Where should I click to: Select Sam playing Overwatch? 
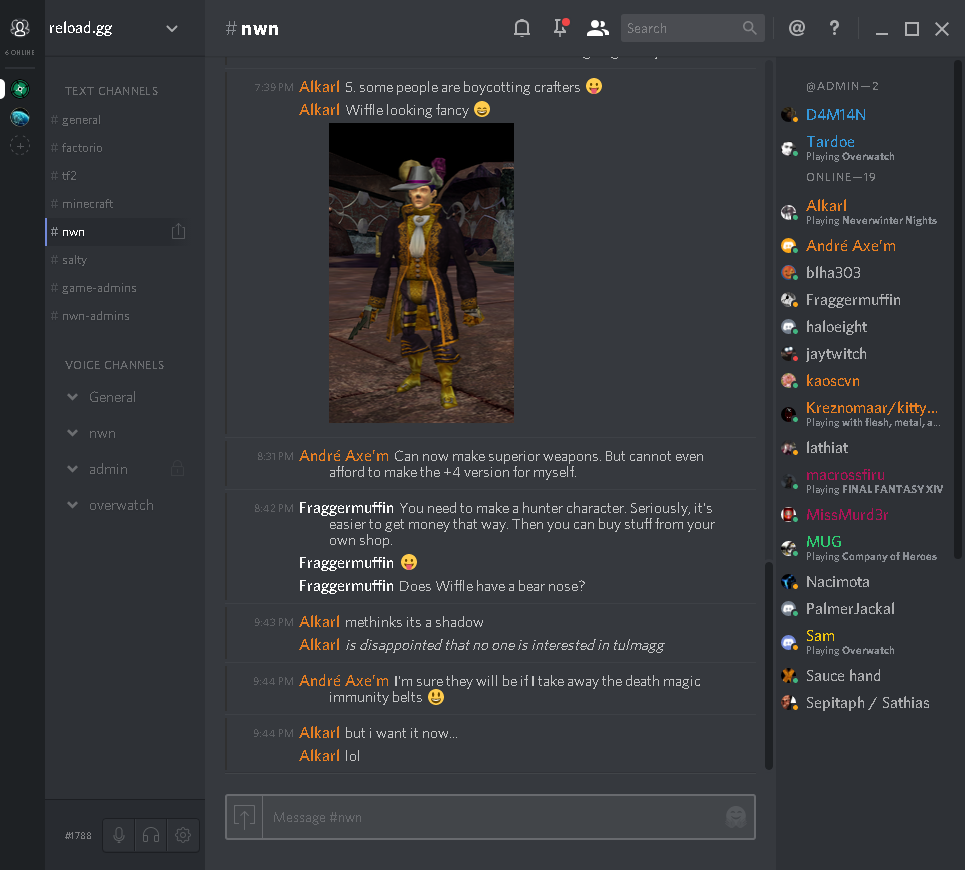click(865, 642)
